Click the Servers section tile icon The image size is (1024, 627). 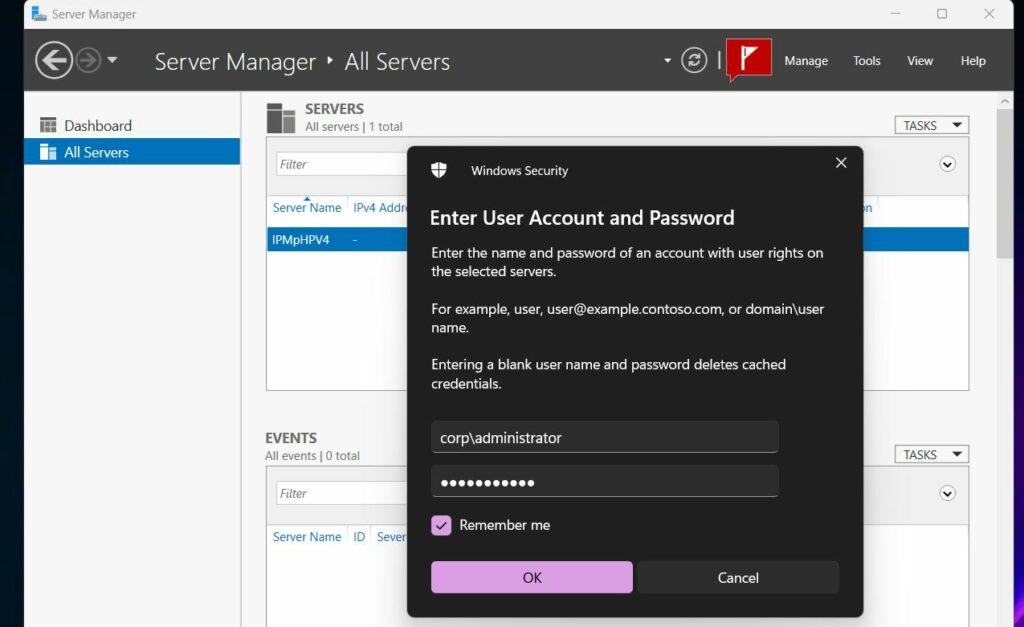click(x=281, y=118)
